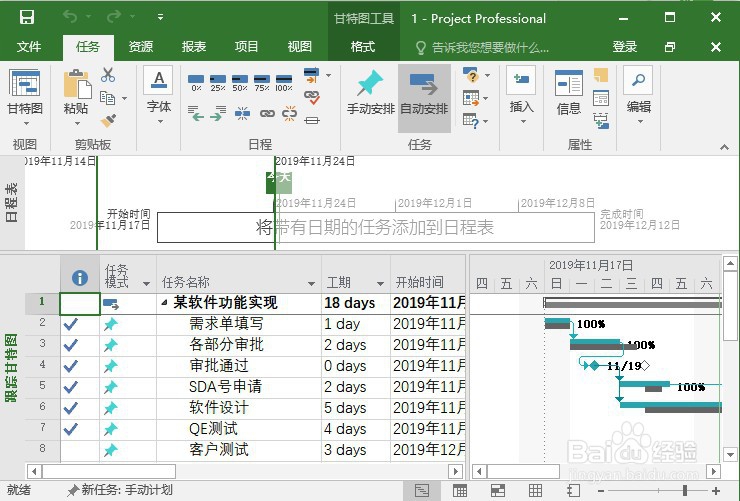Viewport: 740px width, 501px height.
Task: Click the Inactivate task icon
Action: click(312, 120)
